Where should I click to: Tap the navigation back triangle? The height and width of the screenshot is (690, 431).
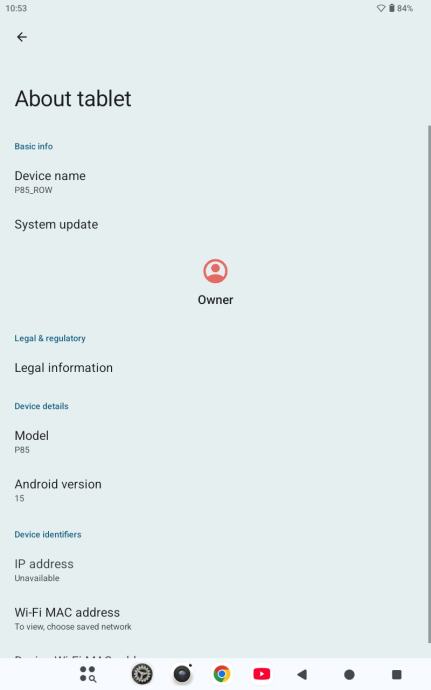coord(302,674)
